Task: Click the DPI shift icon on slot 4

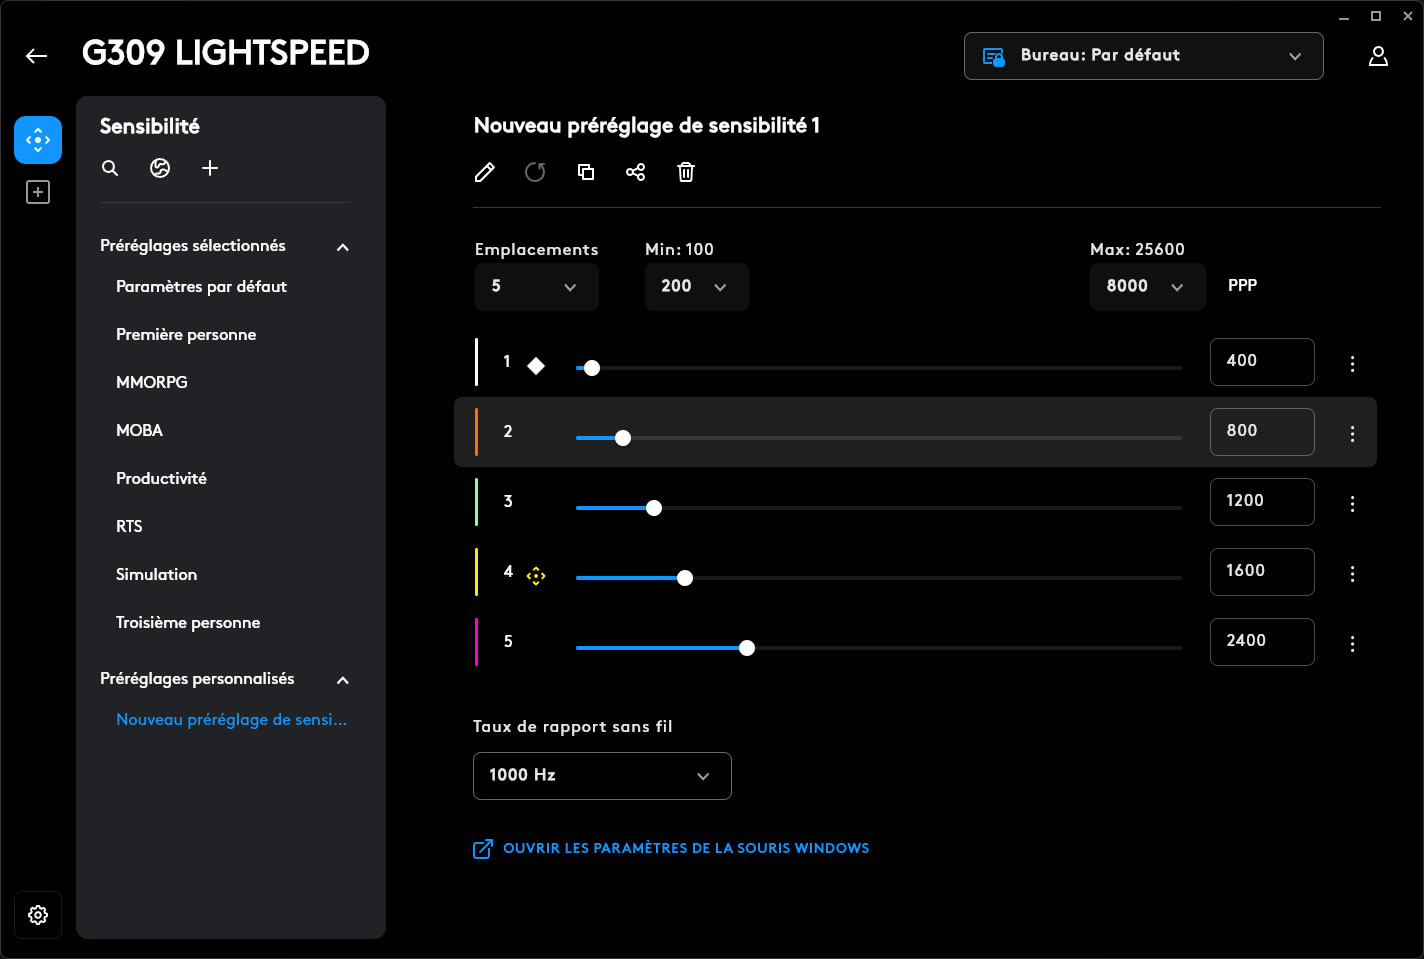Action: tap(536, 575)
